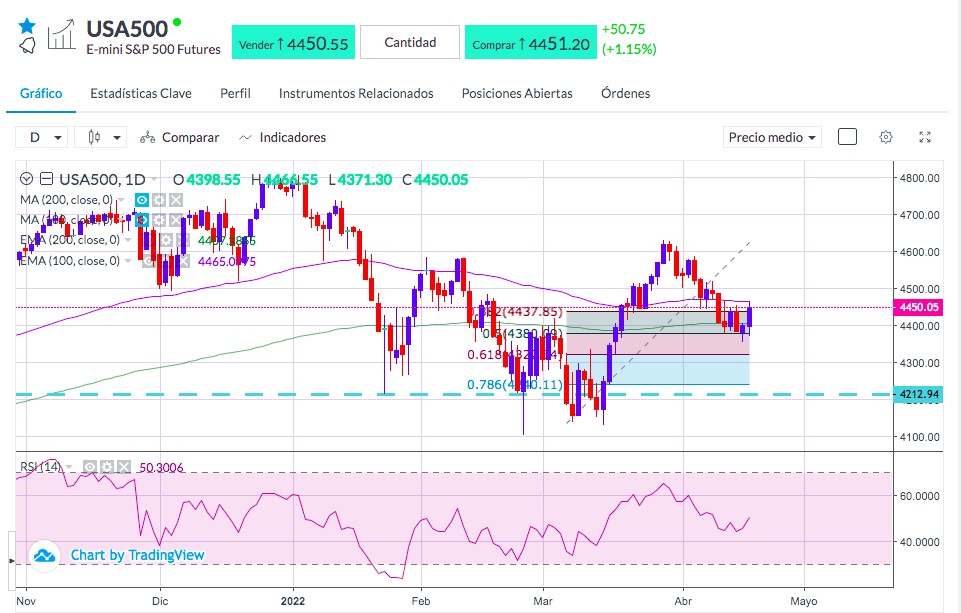Open the Indicadores list
This screenshot has height=613, width=961.
click(x=283, y=137)
